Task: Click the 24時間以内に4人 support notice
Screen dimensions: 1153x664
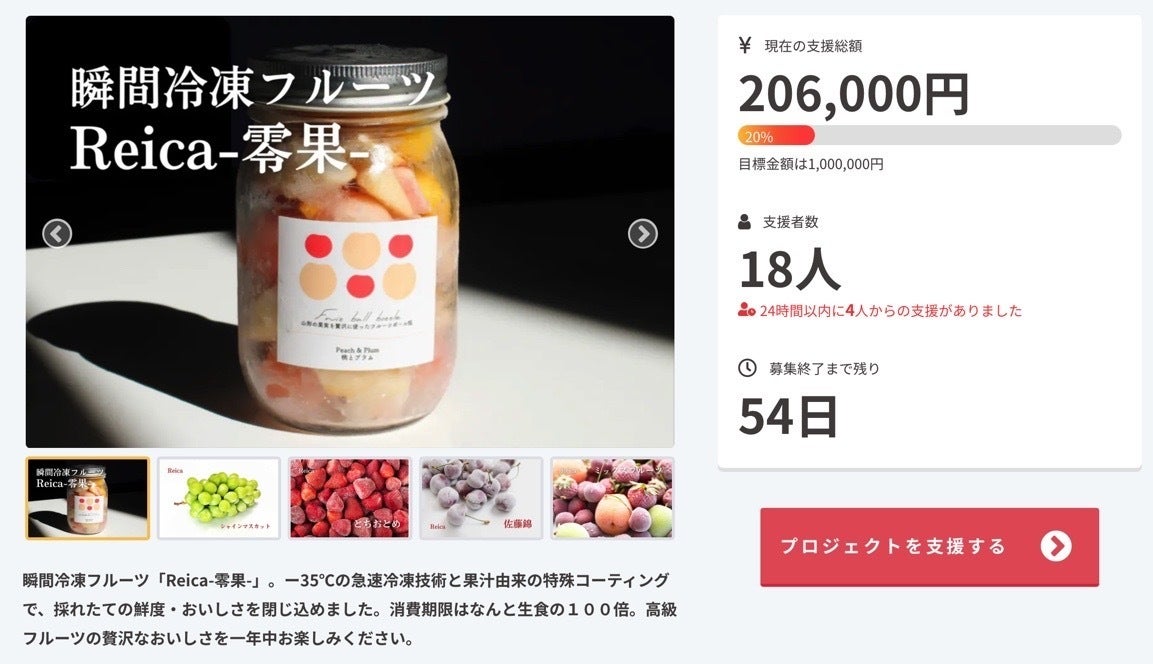Action: [880, 310]
